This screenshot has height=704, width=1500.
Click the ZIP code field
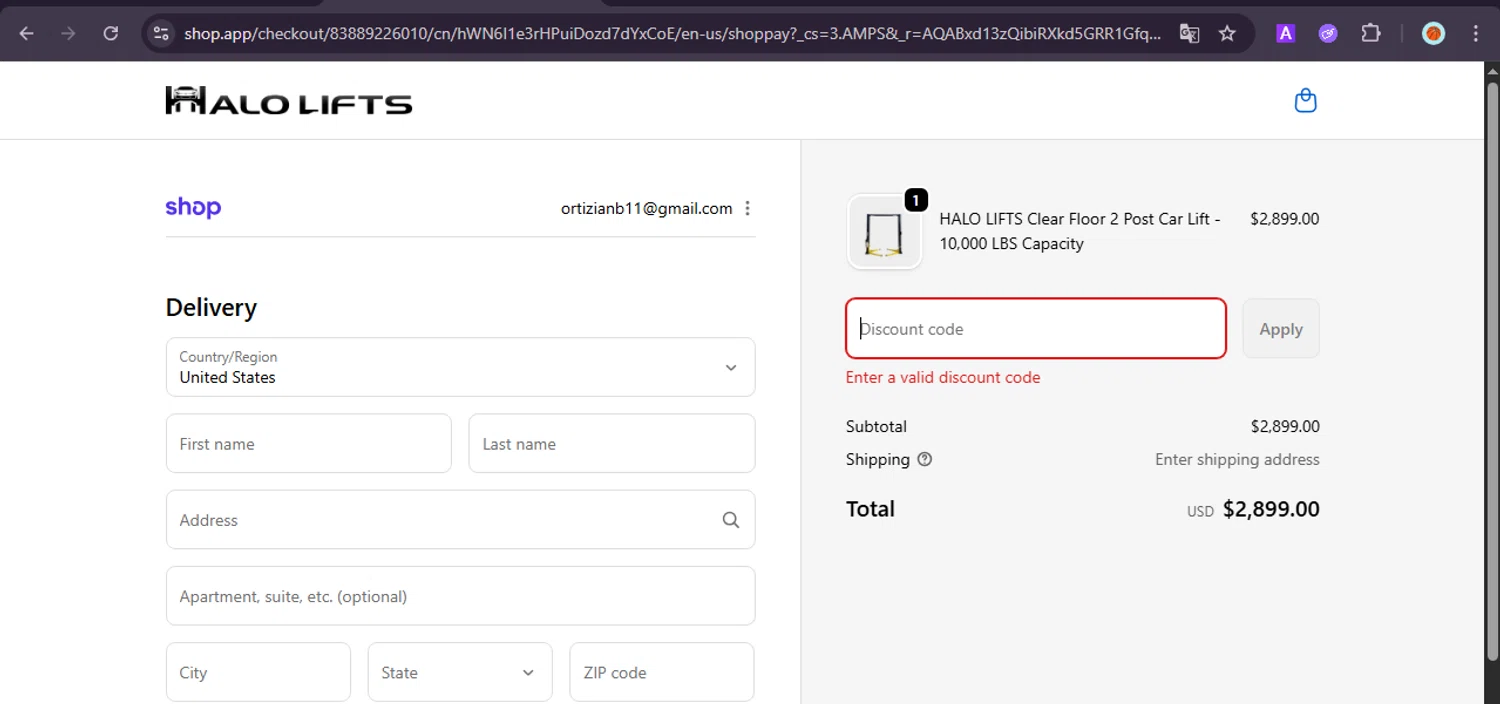661,672
